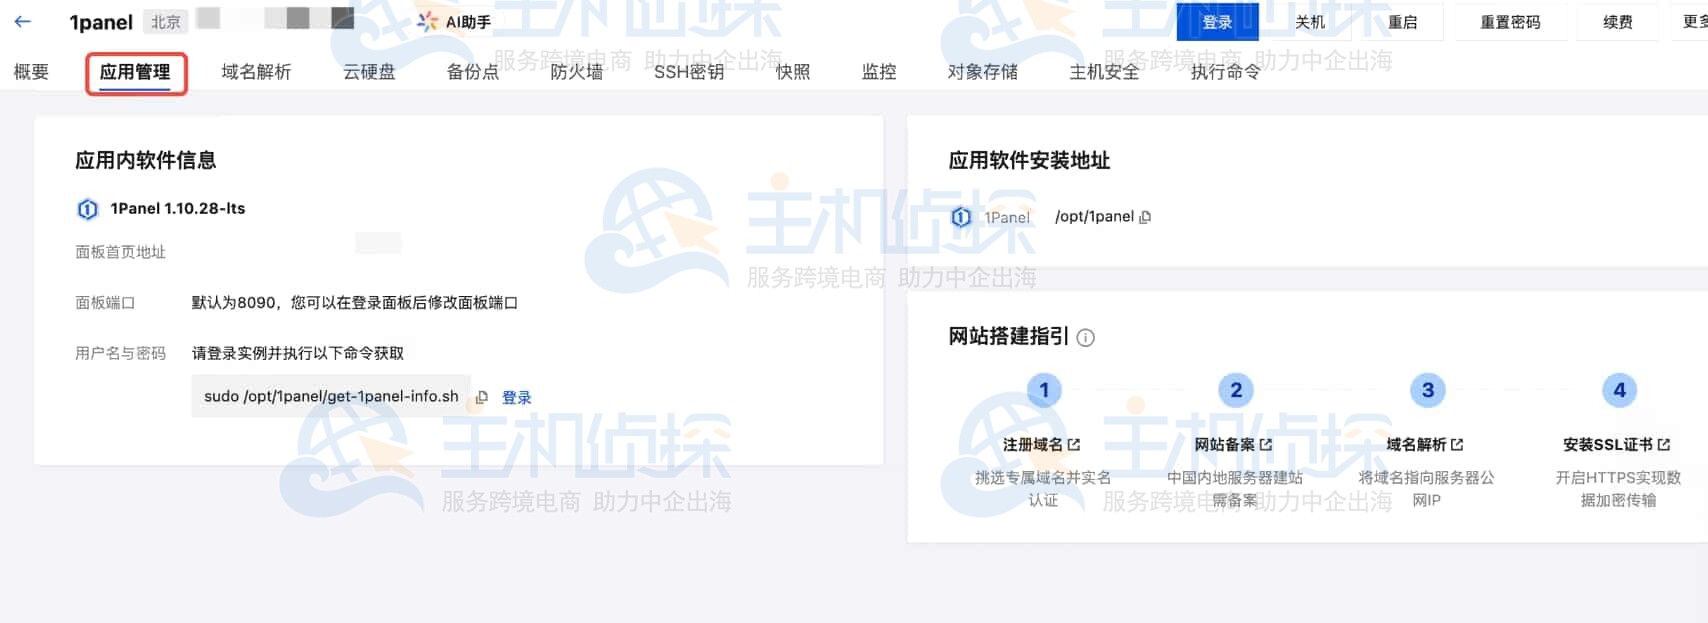Click the 登录 link beside the command
1708x623 pixels.
(x=517, y=398)
